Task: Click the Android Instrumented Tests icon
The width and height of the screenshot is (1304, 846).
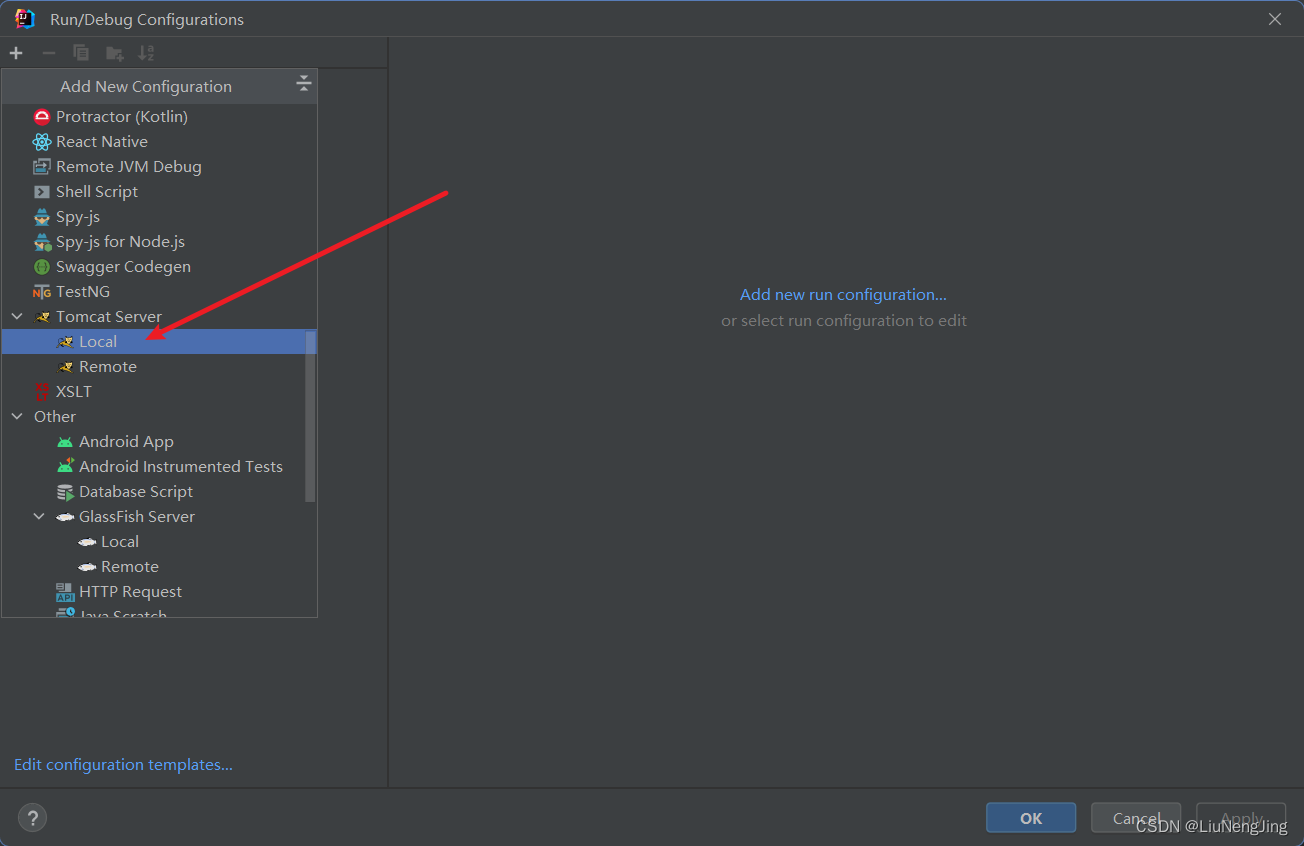Action: (x=65, y=466)
